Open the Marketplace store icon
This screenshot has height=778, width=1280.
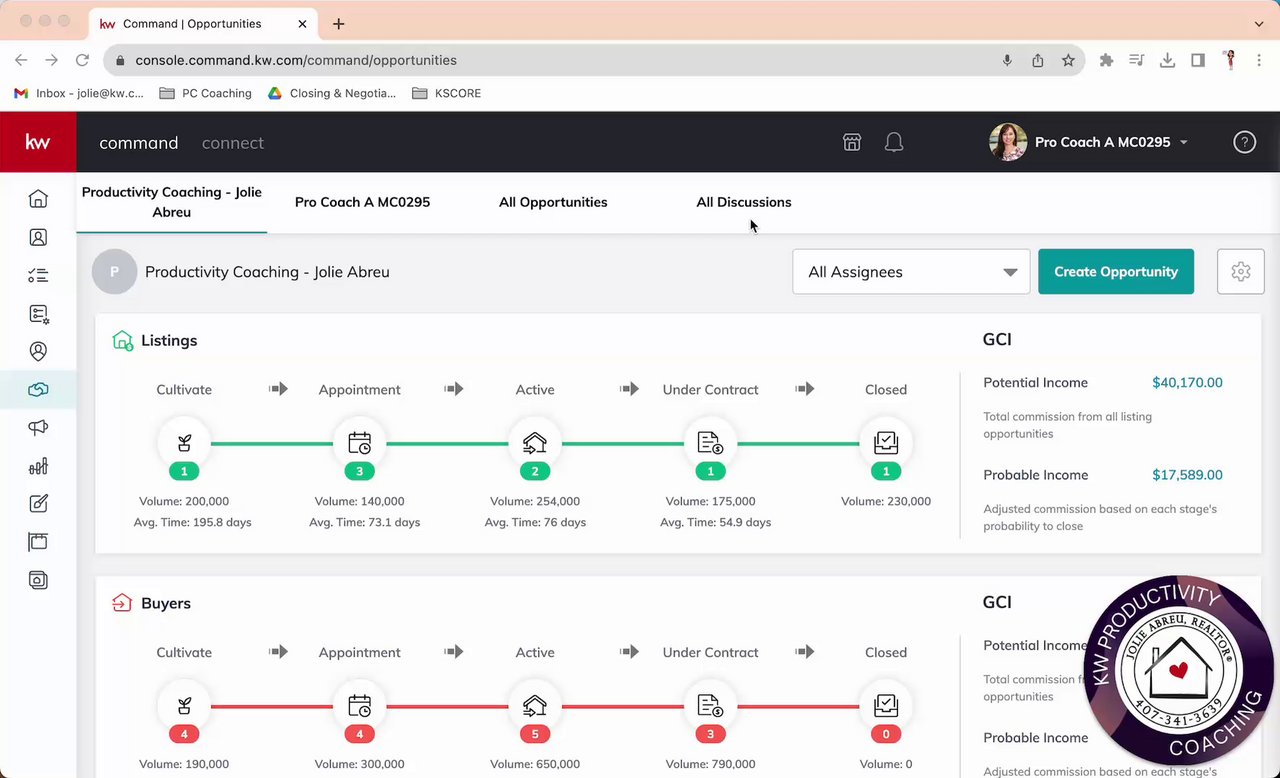(x=852, y=142)
